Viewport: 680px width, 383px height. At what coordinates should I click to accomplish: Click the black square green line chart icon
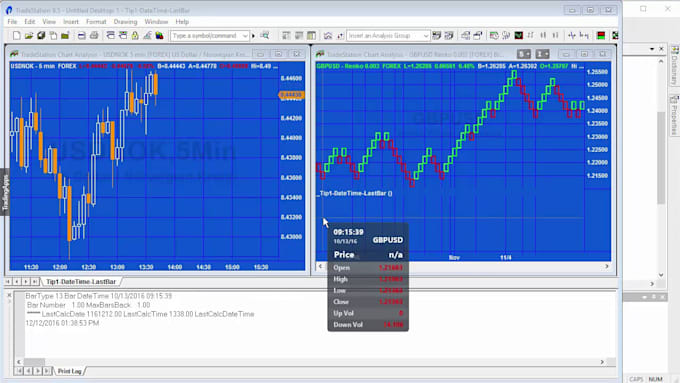519,36
